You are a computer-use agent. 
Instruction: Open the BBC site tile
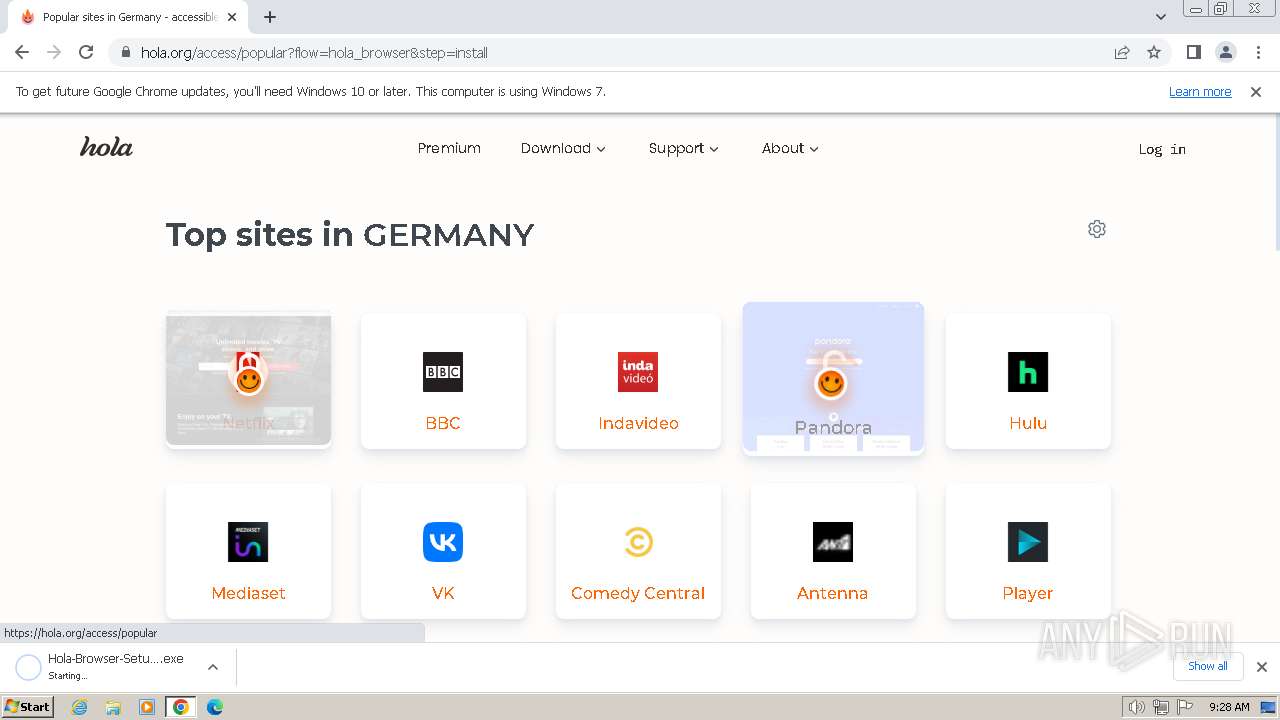tap(443, 381)
